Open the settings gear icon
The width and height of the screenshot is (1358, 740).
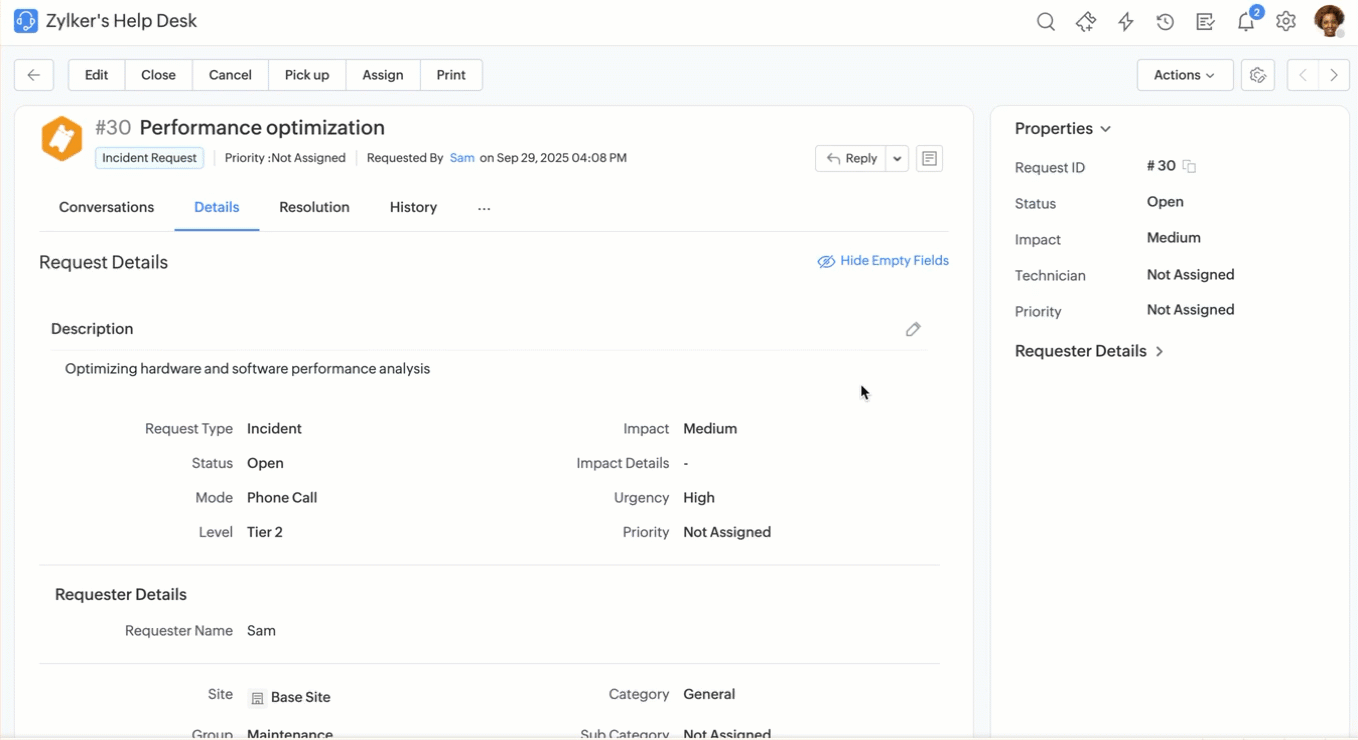1286,22
